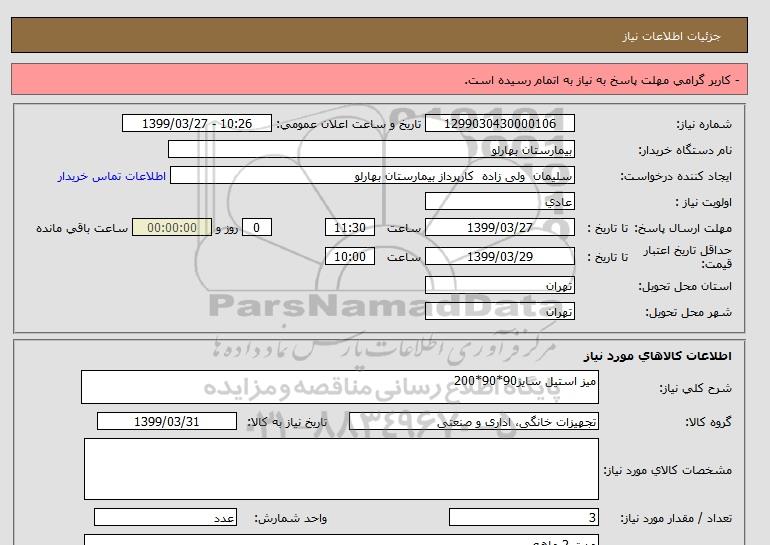770x545 pixels.
Task: Click the label تعداد / مقدار مورد نیاز
Action: click(676, 518)
